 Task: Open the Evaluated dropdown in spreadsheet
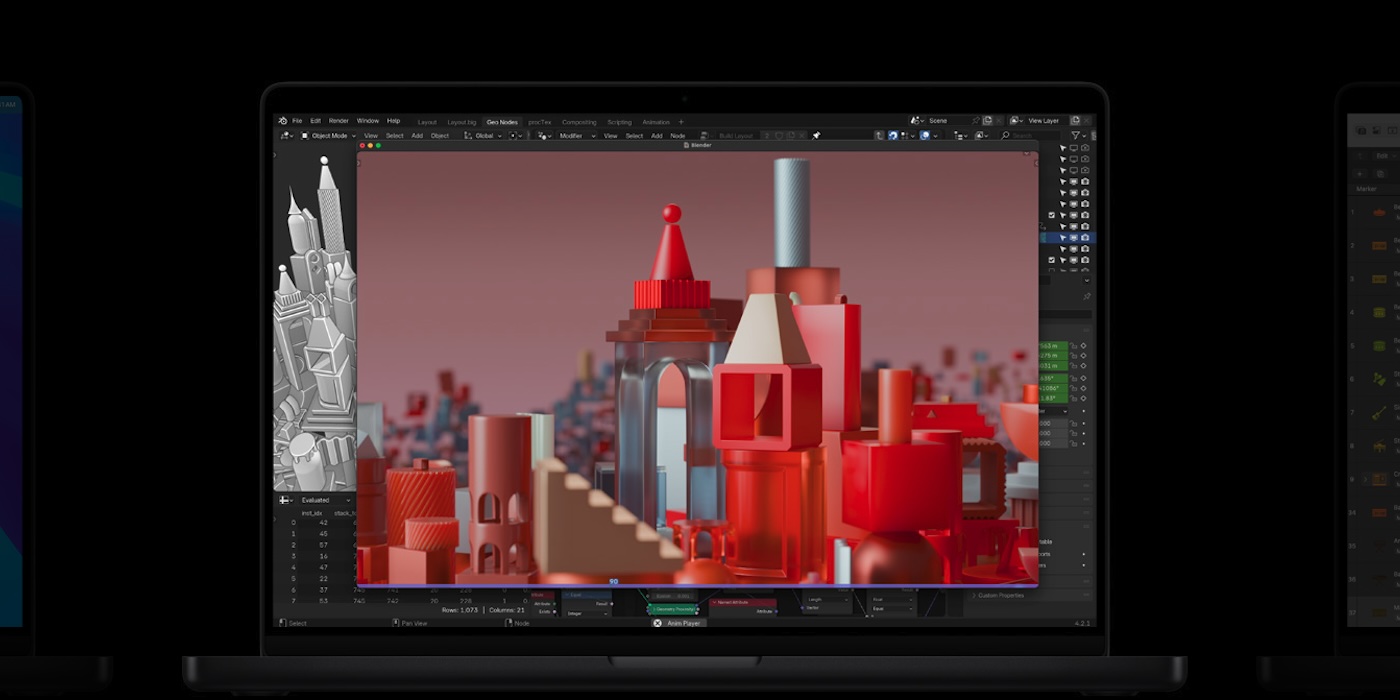point(320,500)
